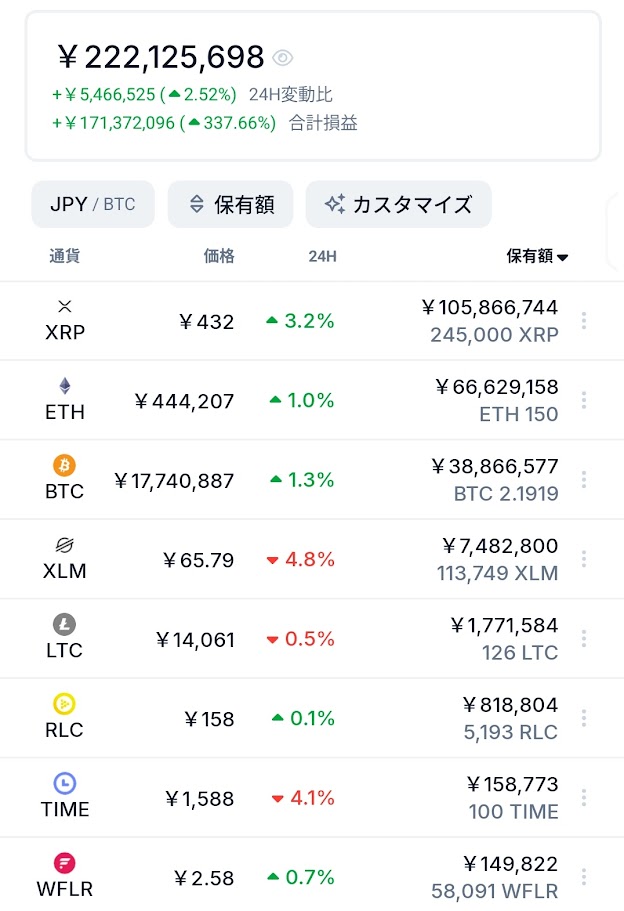Click the blue TIME clock logo
624x911 pixels.
[64, 783]
